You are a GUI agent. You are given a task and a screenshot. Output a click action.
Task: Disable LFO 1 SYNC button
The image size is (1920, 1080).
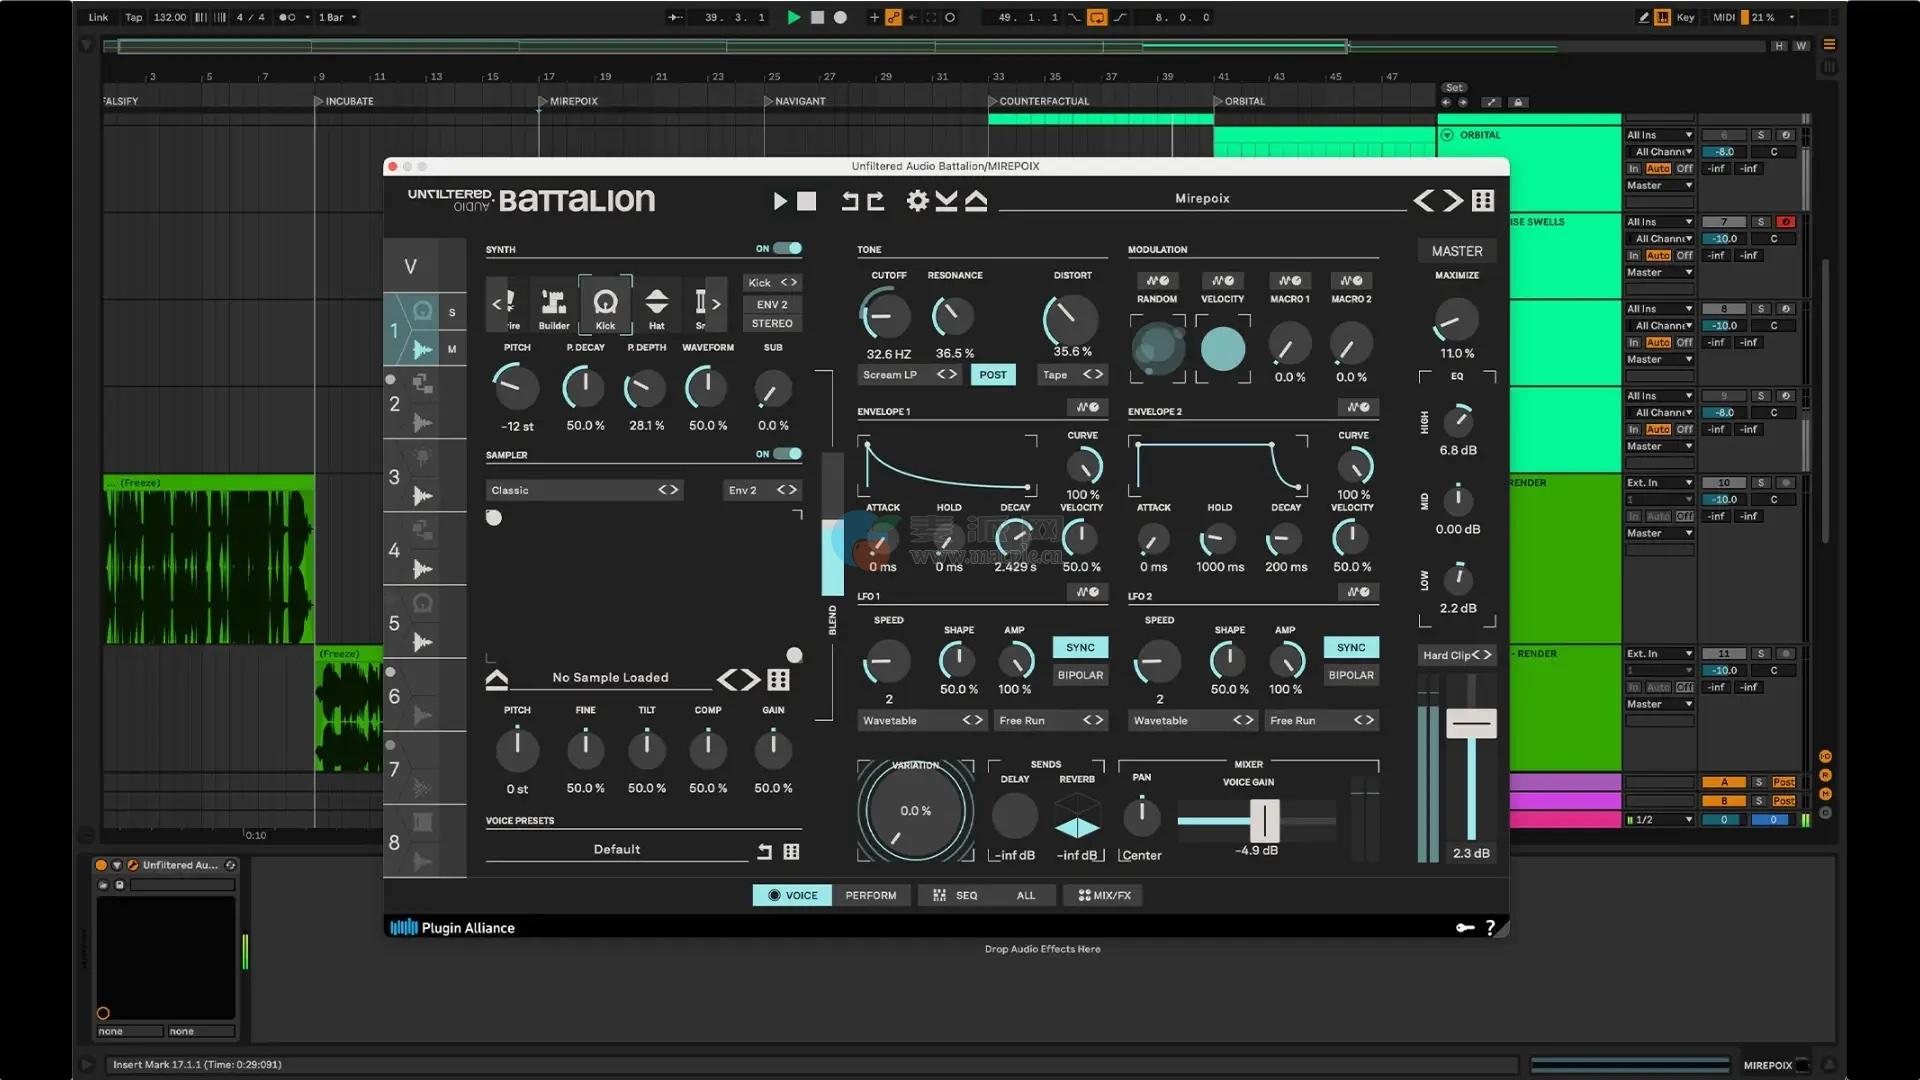pyautogui.click(x=1080, y=647)
